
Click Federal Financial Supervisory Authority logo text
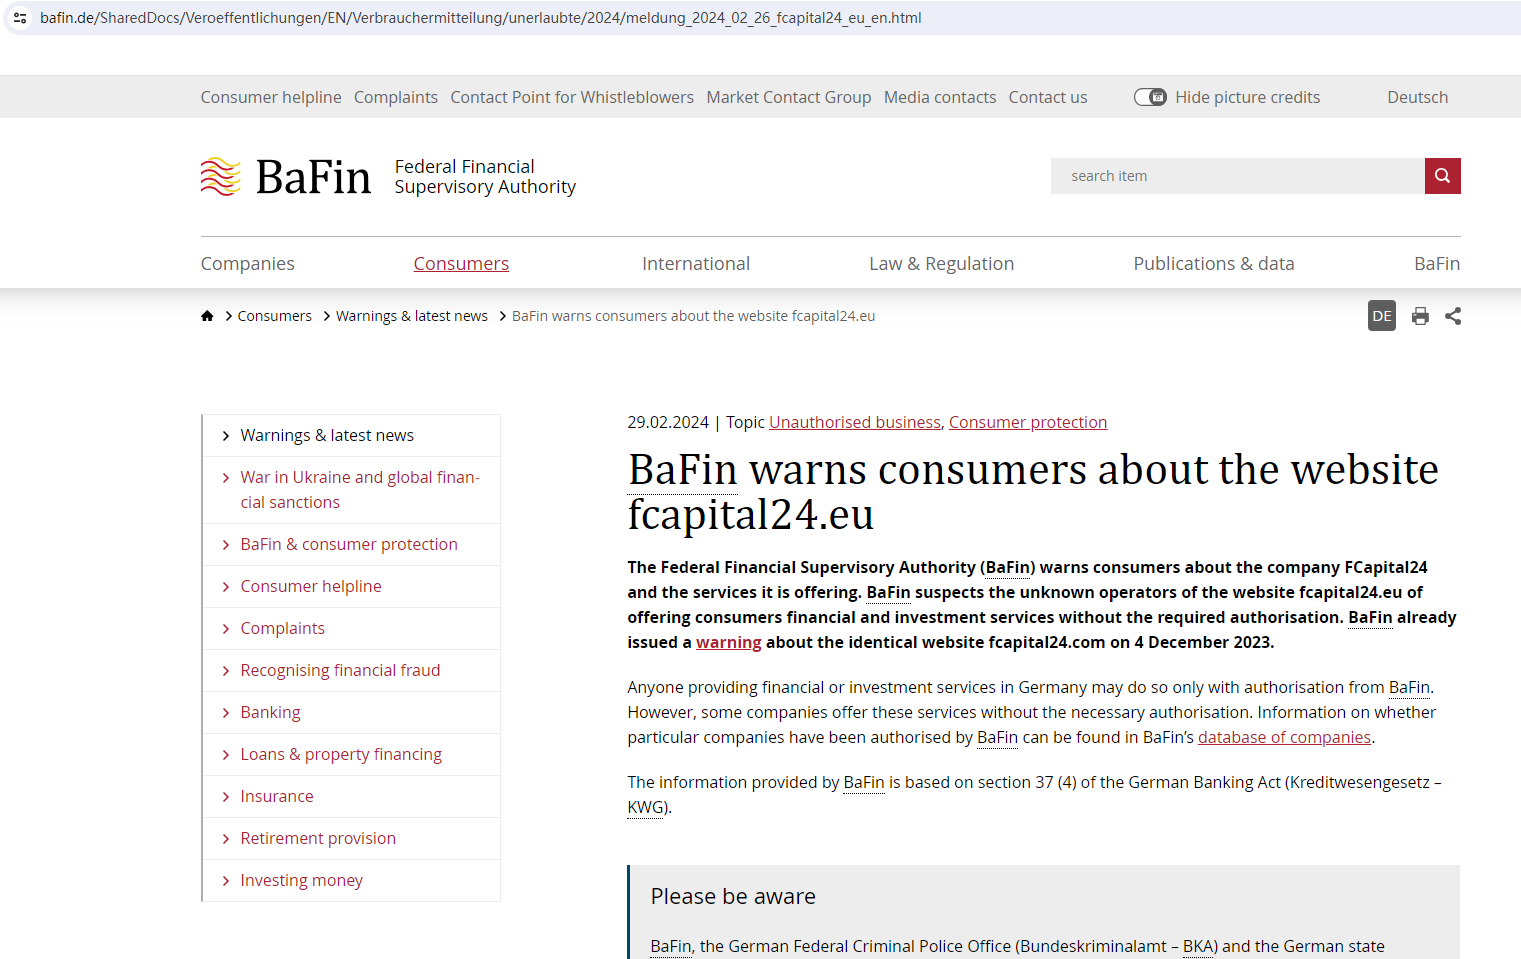485,177
